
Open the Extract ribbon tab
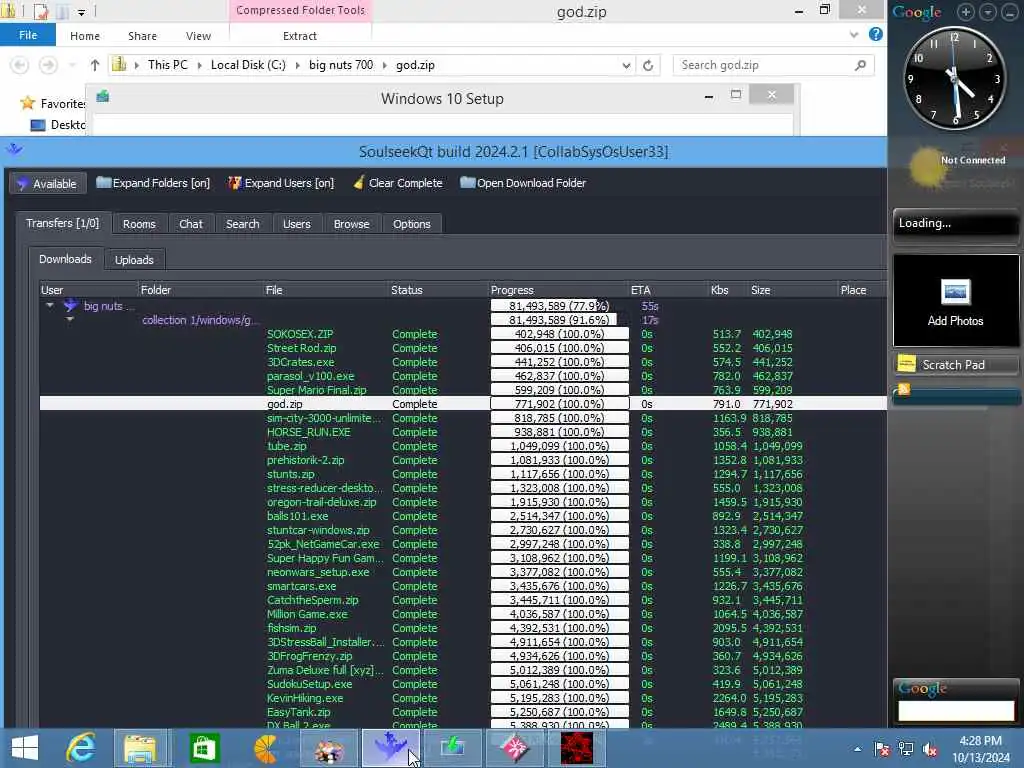[300, 36]
